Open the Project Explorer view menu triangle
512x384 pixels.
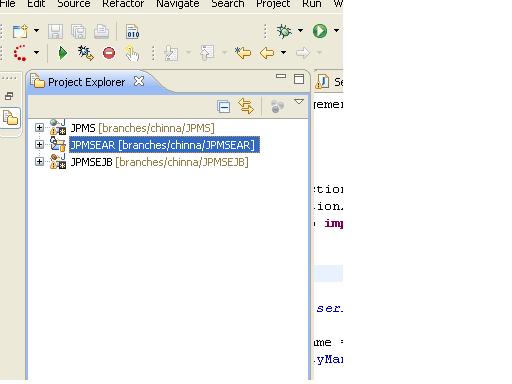pyautogui.click(x=299, y=101)
